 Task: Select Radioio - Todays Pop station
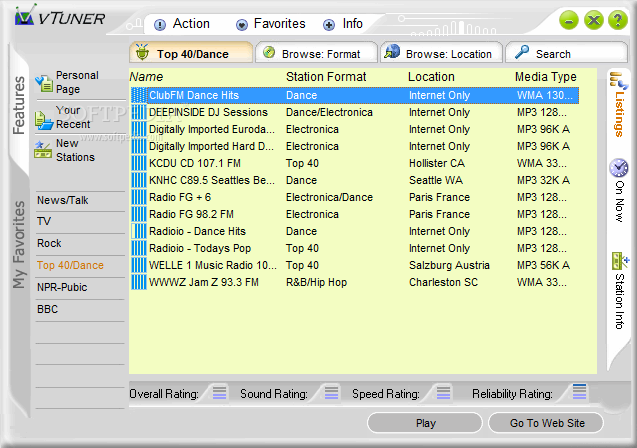click(355, 248)
